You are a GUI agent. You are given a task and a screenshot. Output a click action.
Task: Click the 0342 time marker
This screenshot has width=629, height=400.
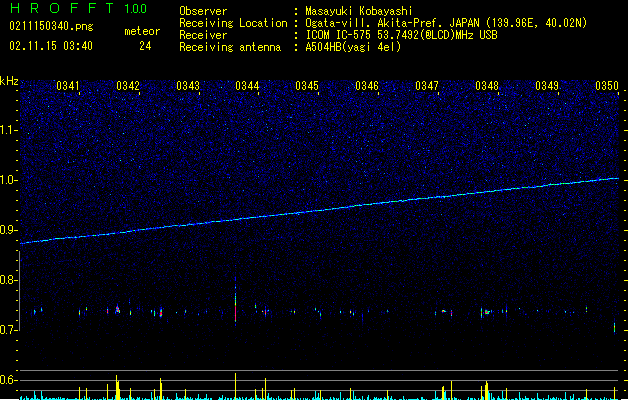click(128, 86)
